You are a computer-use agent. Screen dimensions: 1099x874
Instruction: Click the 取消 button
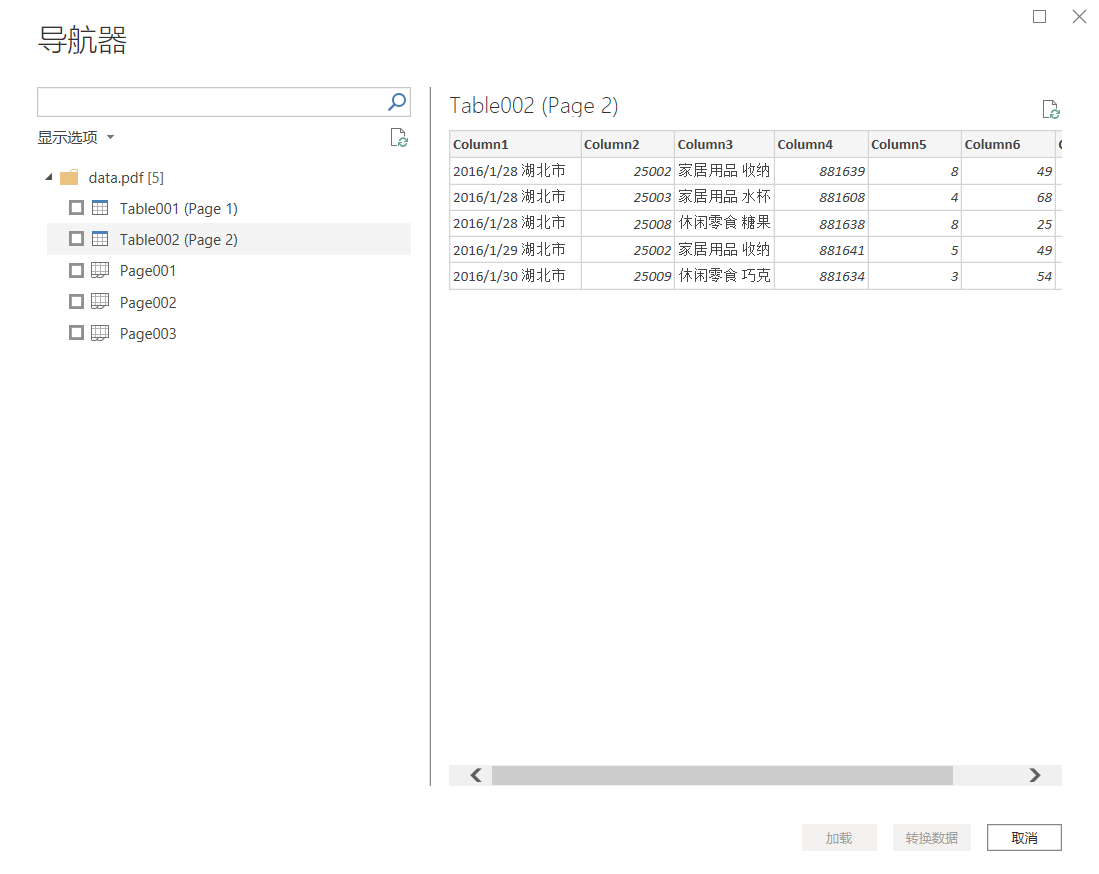coord(1024,838)
